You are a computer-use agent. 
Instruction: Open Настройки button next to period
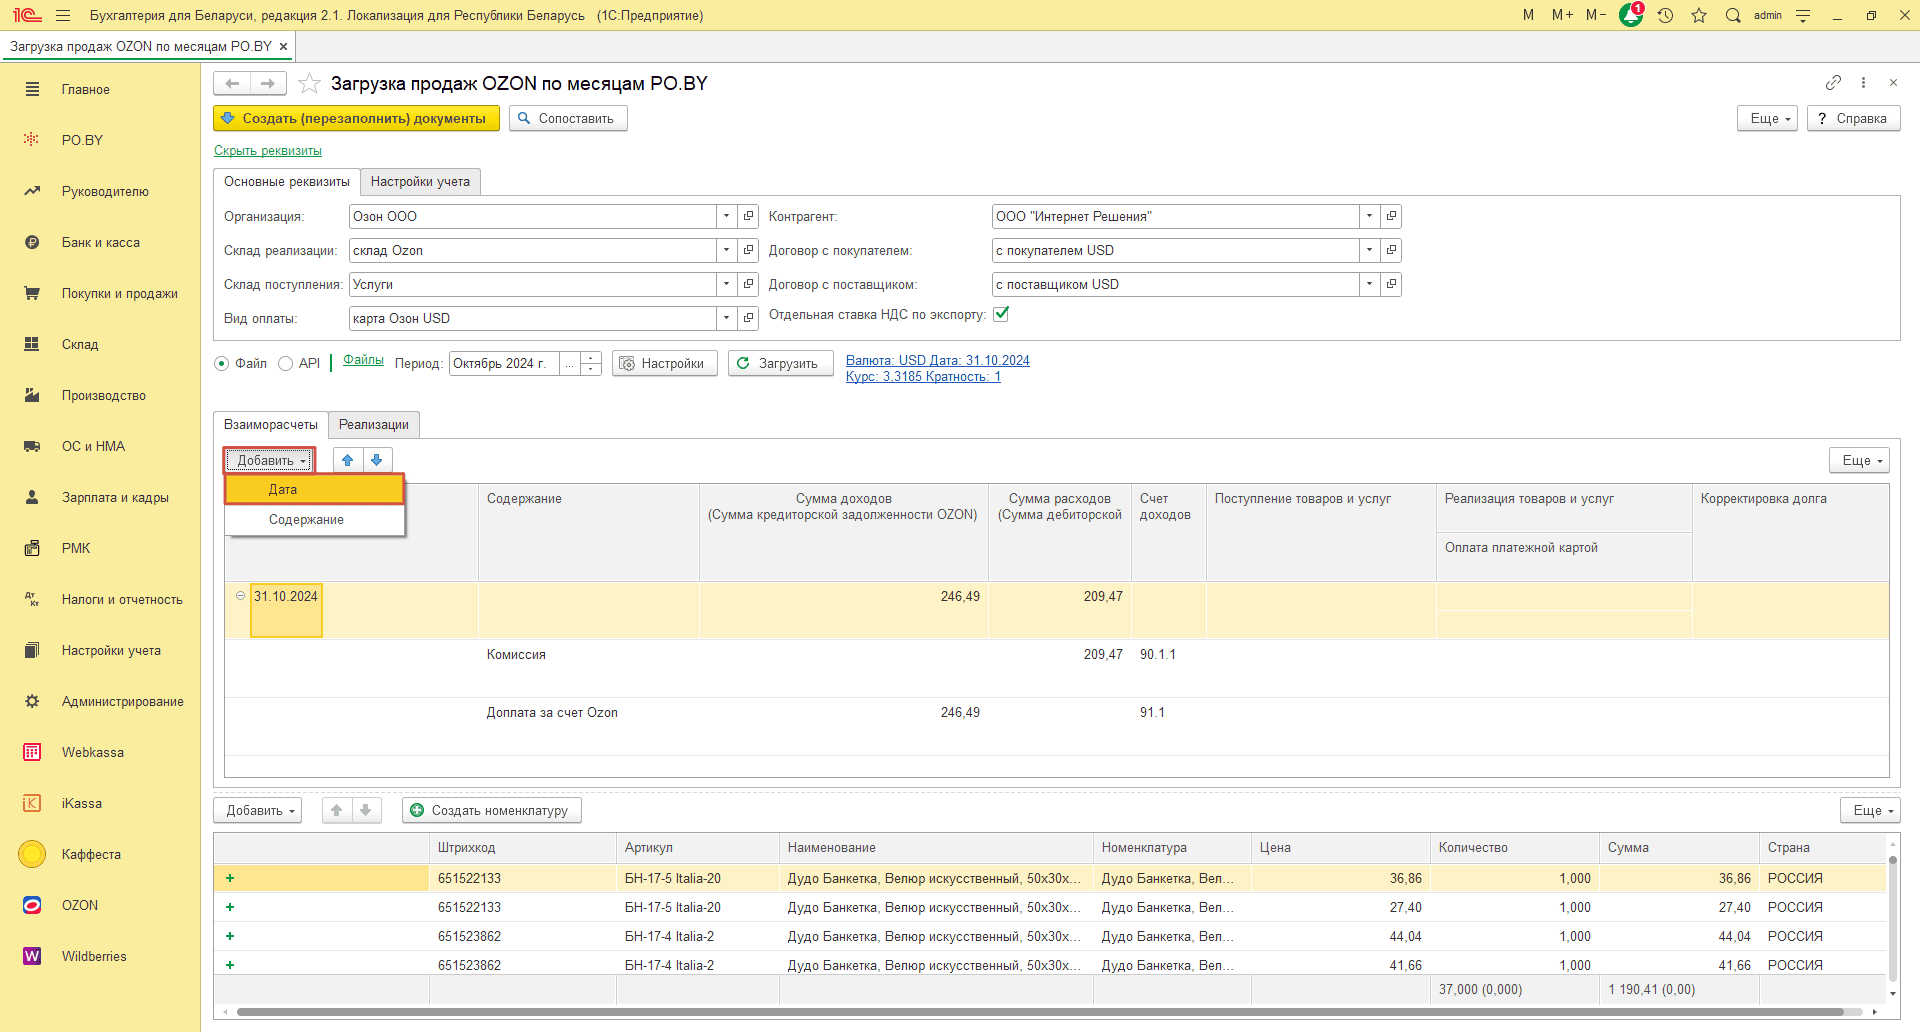pyautogui.click(x=664, y=363)
